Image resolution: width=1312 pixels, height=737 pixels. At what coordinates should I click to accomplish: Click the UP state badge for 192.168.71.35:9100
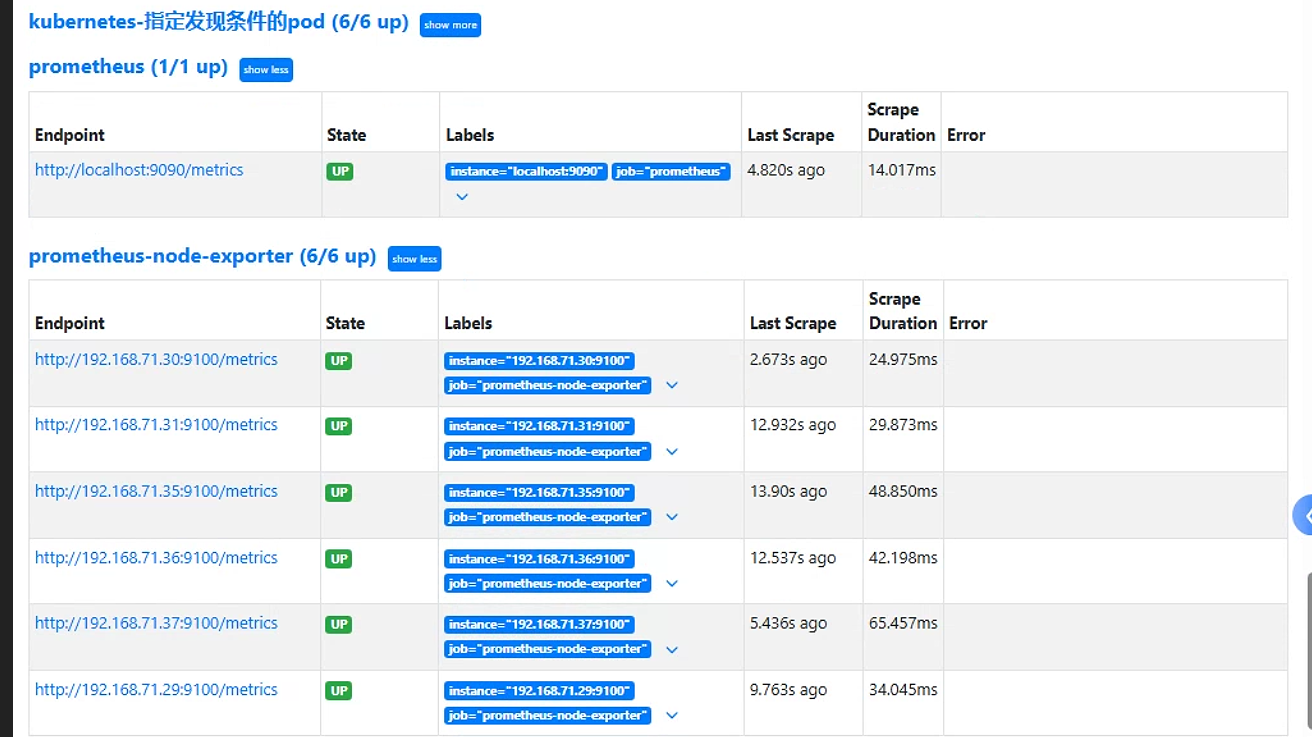pyautogui.click(x=339, y=493)
